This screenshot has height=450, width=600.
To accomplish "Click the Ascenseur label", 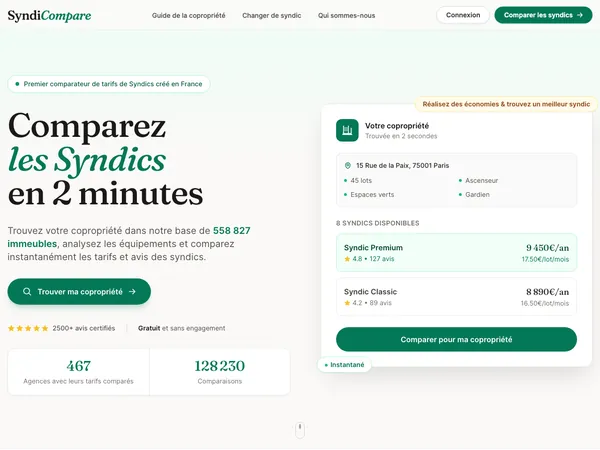I will (481, 181).
